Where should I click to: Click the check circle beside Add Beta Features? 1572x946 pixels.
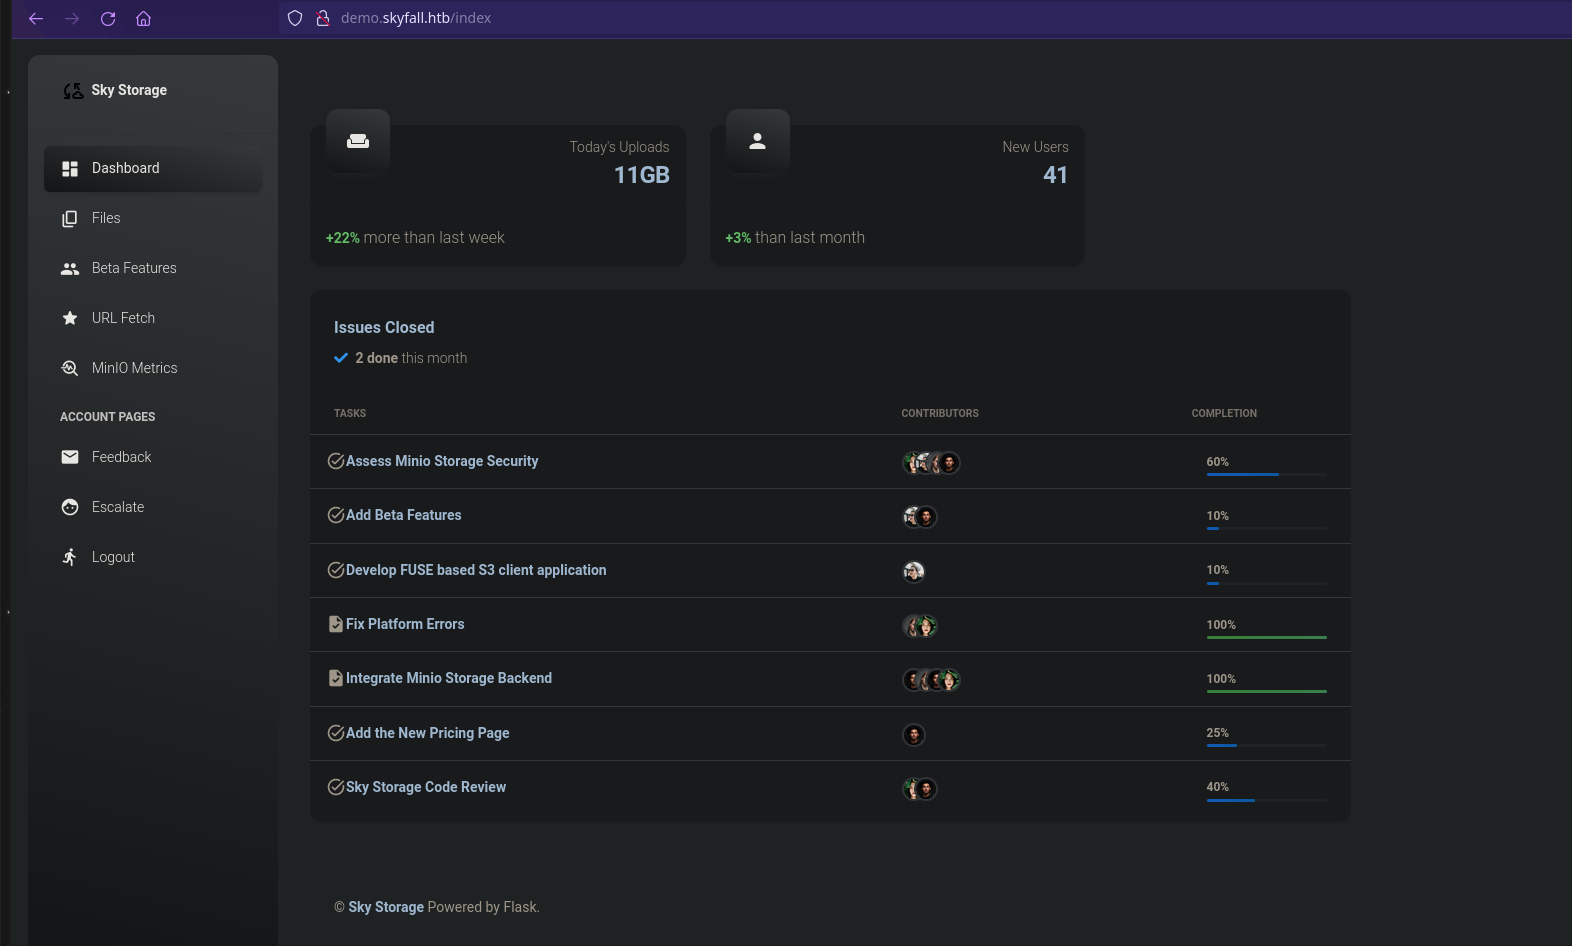[336, 515]
